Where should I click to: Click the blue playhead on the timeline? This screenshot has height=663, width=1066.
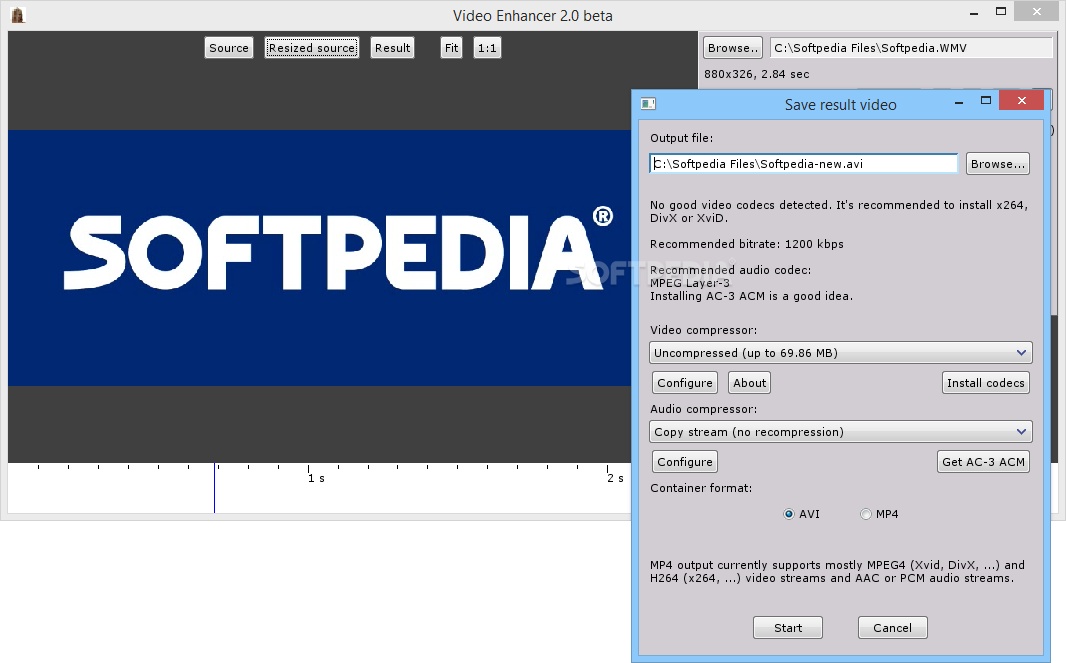(x=214, y=488)
